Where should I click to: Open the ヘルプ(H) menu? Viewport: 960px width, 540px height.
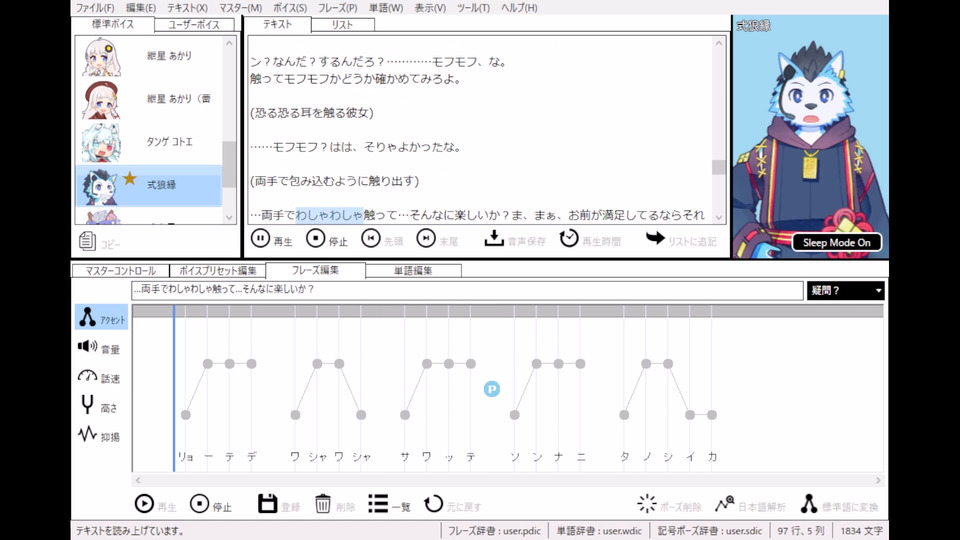[519, 8]
